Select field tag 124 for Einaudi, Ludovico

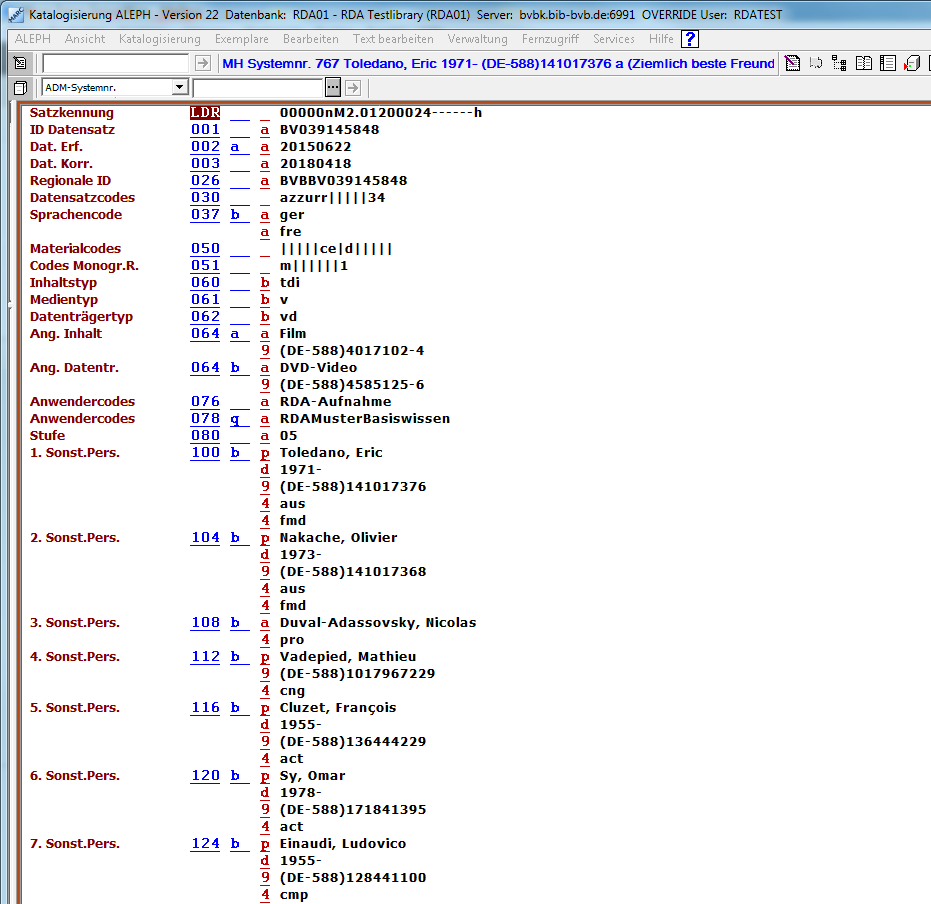point(205,844)
